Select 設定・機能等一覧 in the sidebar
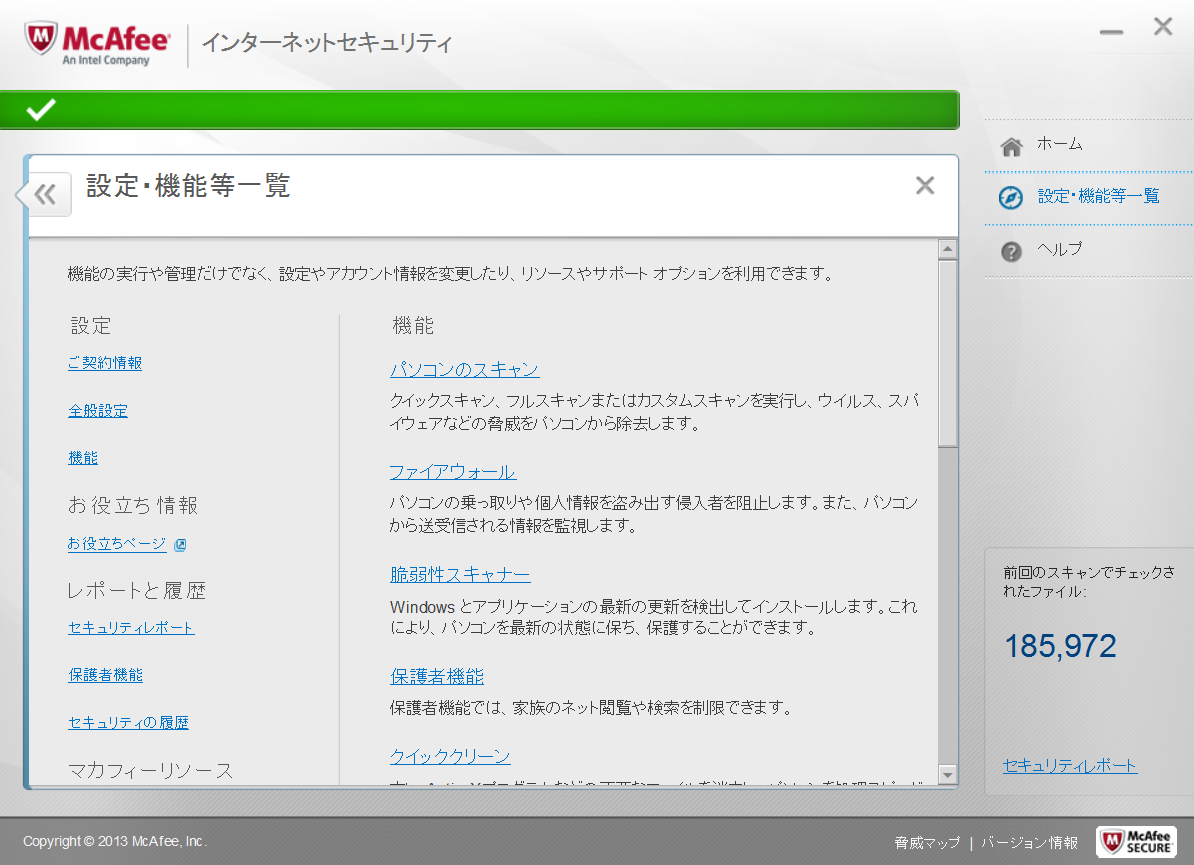 click(1098, 196)
